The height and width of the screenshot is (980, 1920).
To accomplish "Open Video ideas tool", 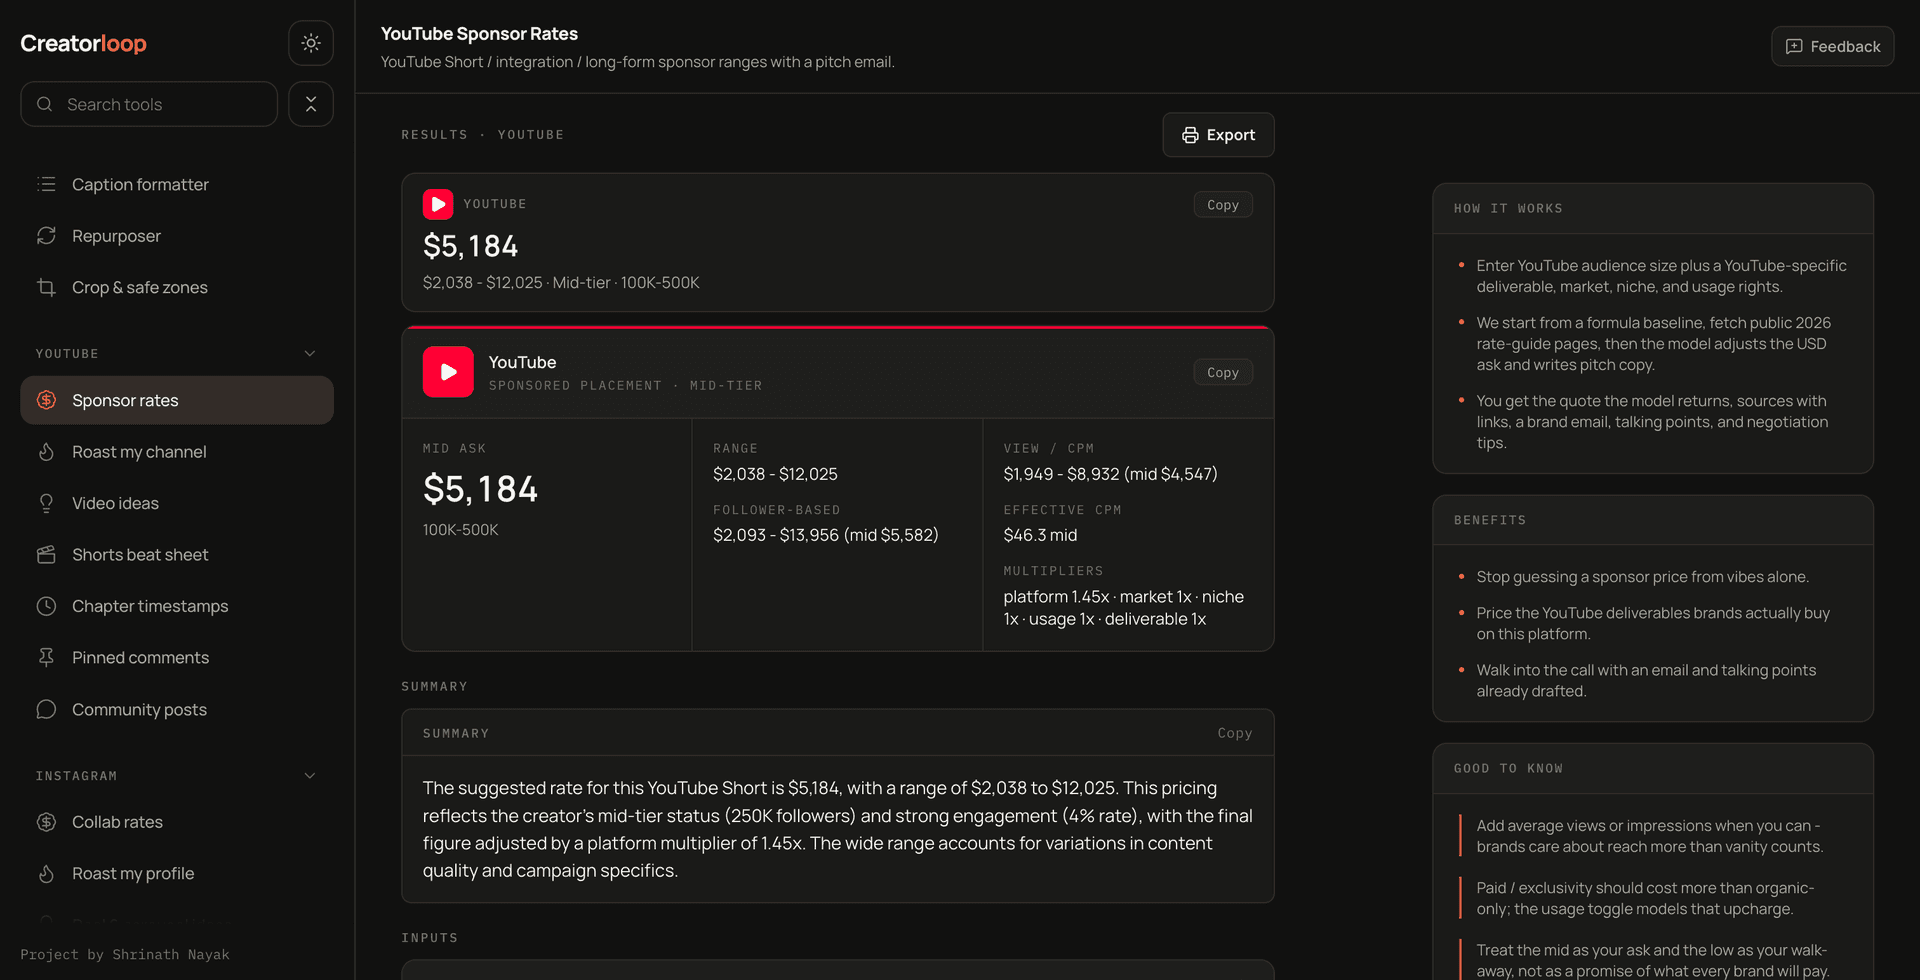I will 177,503.
